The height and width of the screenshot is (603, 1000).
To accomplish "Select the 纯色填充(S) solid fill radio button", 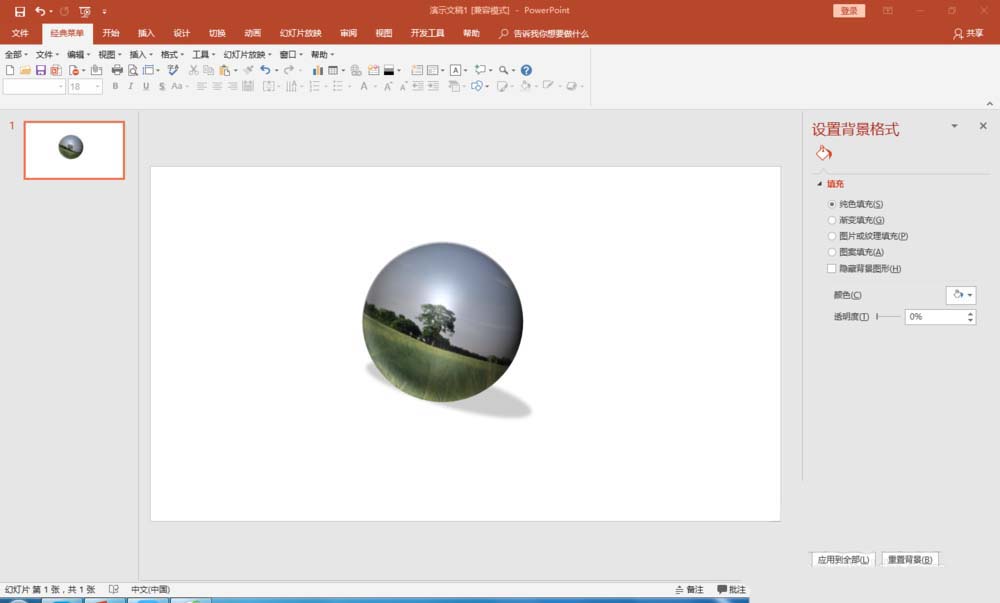I will click(x=832, y=204).
